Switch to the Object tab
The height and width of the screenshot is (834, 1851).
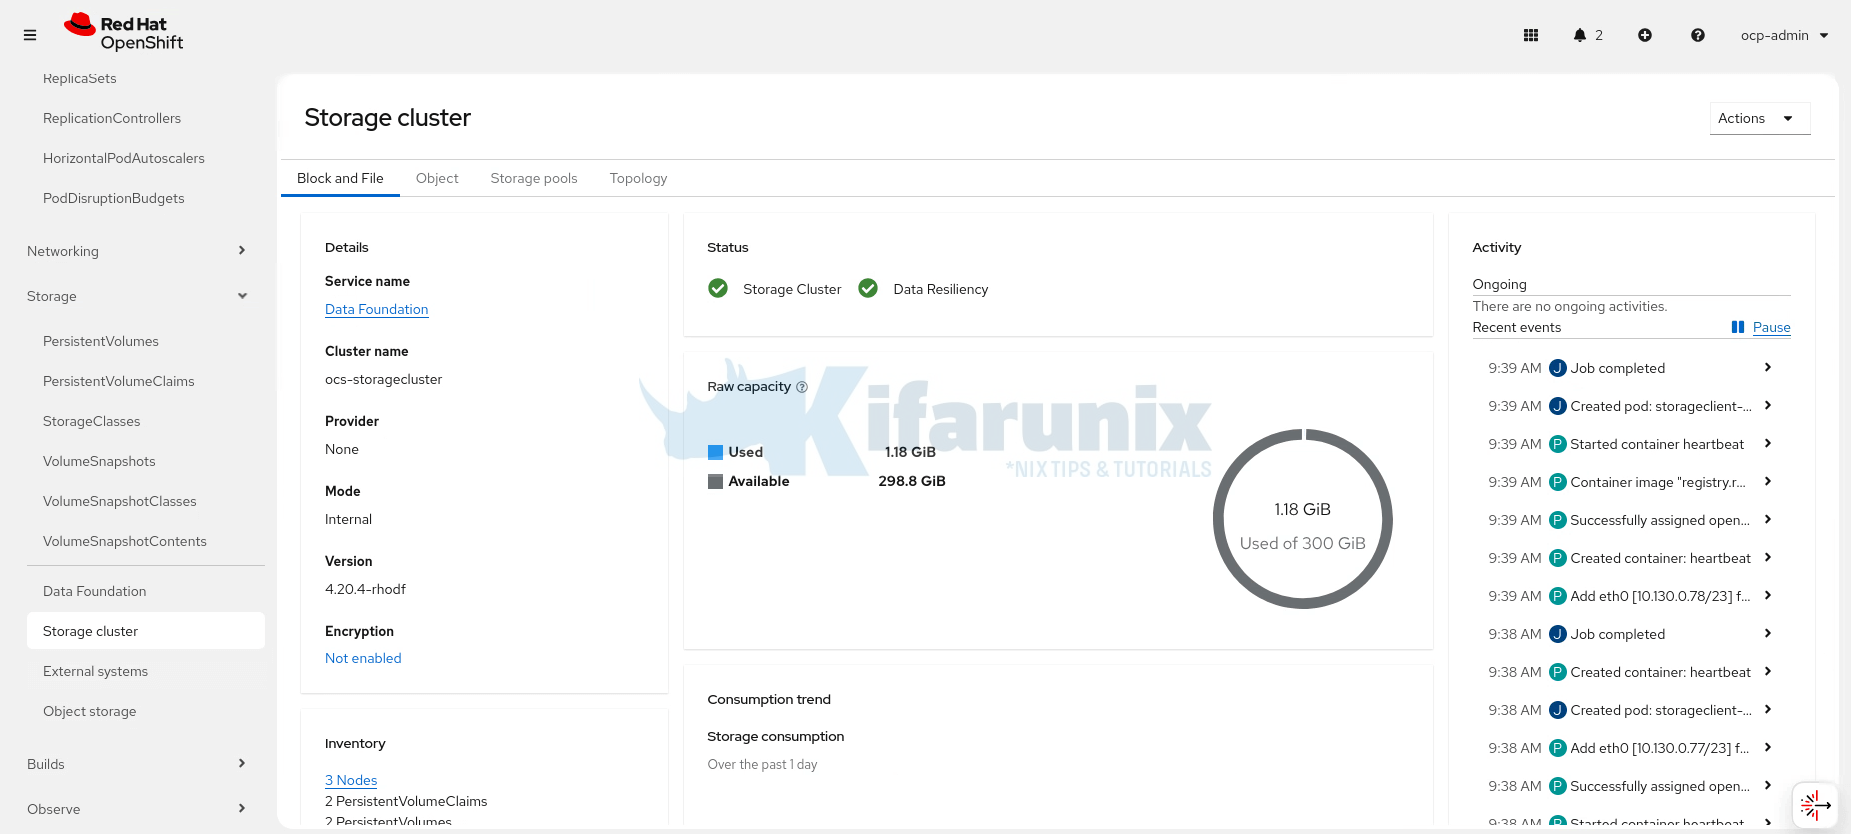pos(437,178)
